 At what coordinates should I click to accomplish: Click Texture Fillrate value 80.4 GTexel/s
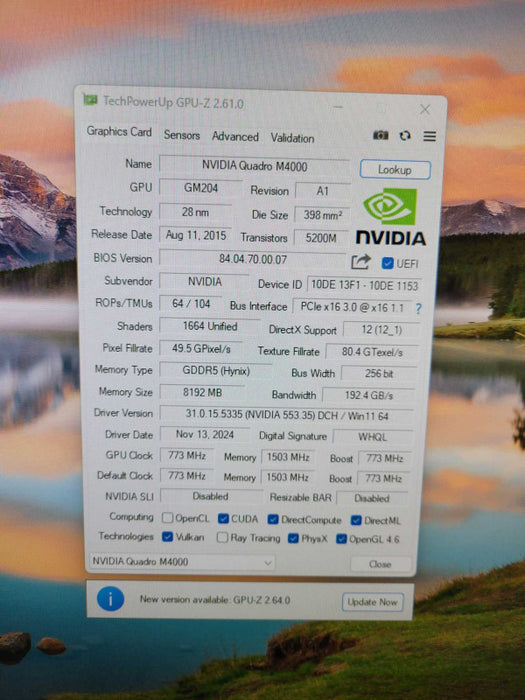372,352
